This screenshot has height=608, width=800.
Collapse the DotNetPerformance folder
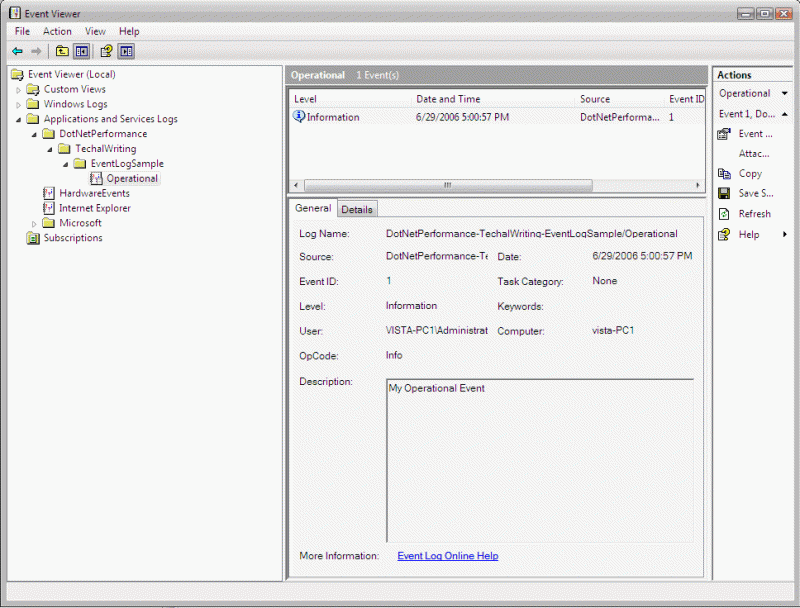coord(35,133)
